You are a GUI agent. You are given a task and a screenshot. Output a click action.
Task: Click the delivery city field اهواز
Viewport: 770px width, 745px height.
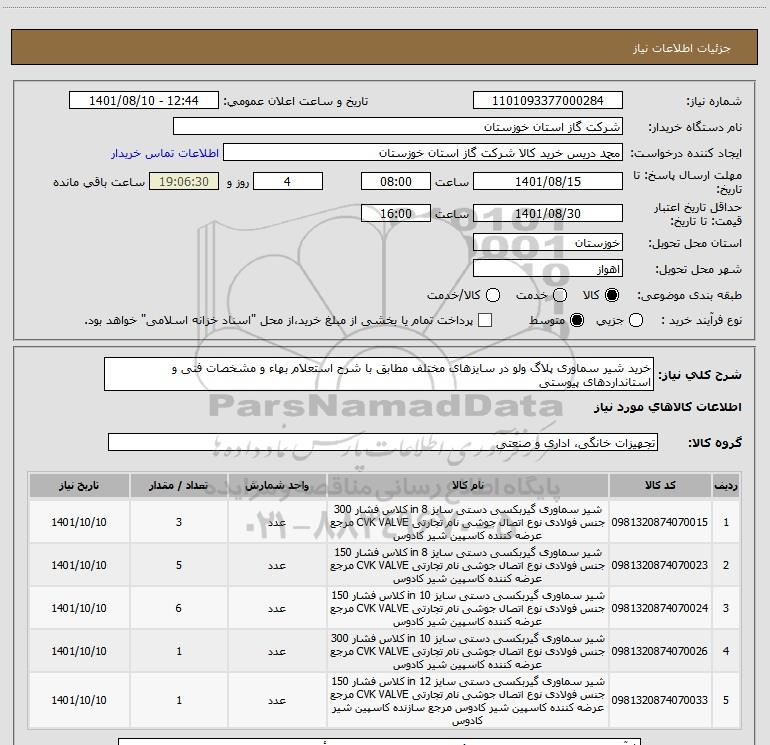click(x=548, y=268)
